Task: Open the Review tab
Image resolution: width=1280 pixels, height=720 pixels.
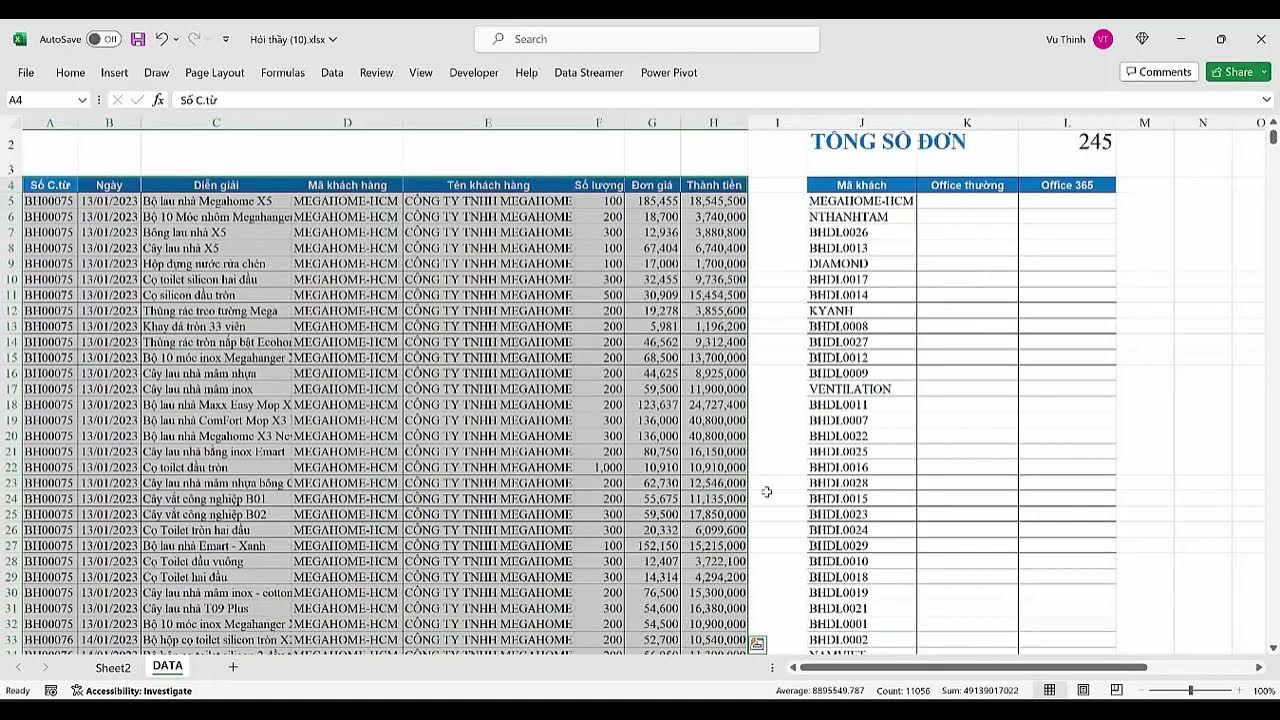Action: 376,72
